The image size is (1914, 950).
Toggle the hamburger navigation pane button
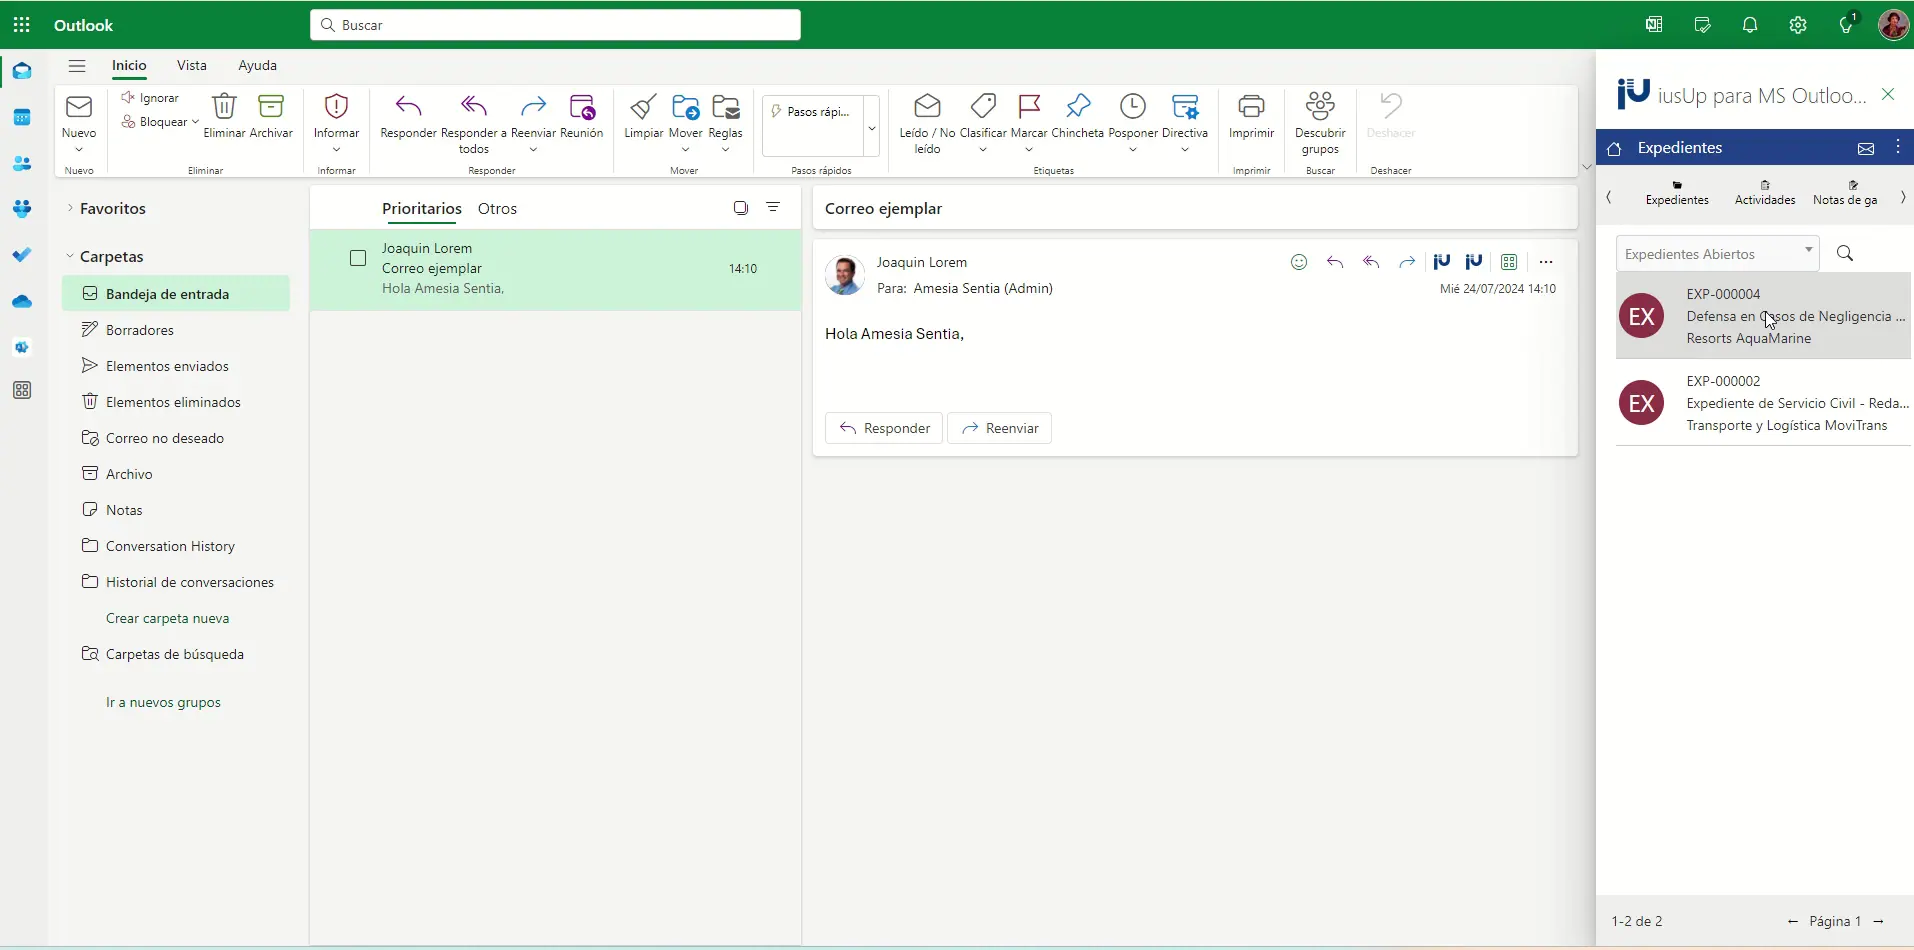77,66
